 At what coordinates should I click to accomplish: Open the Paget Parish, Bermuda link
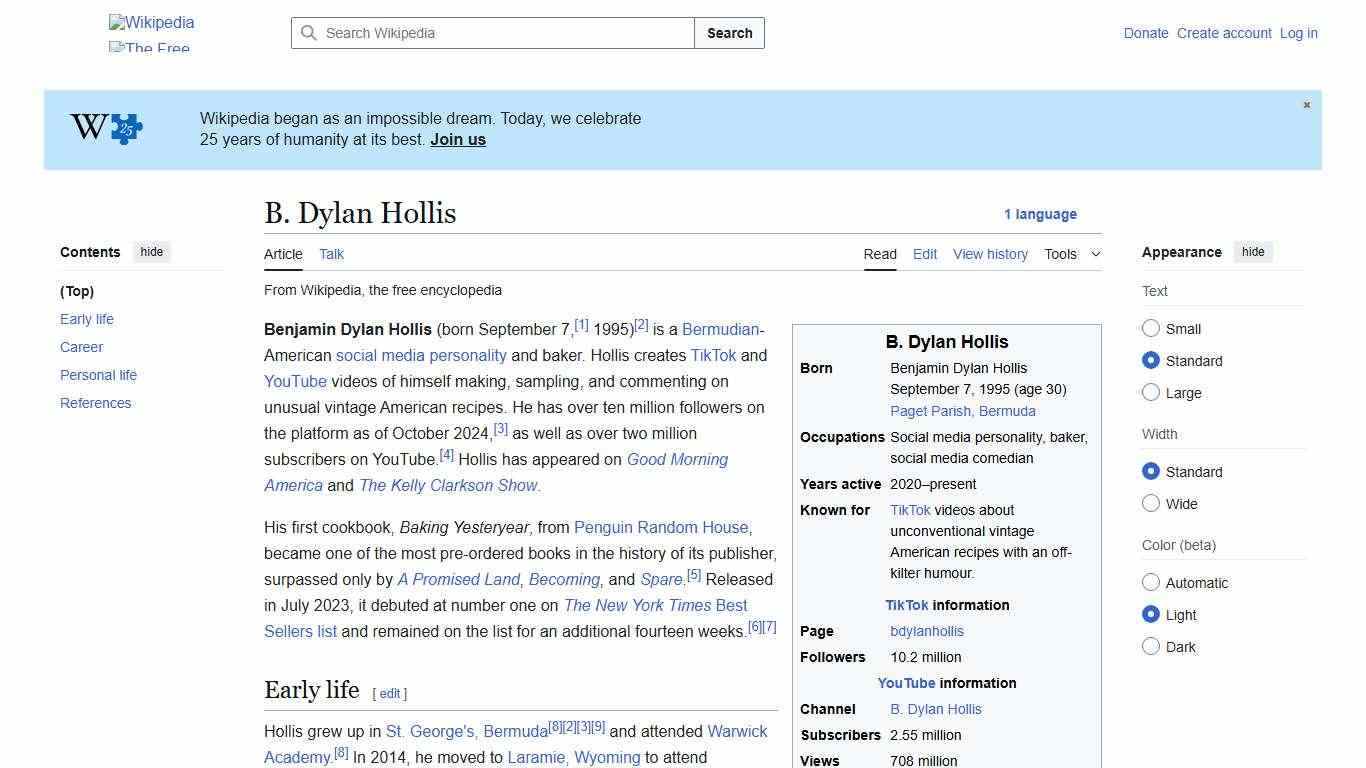click(962, 411)
